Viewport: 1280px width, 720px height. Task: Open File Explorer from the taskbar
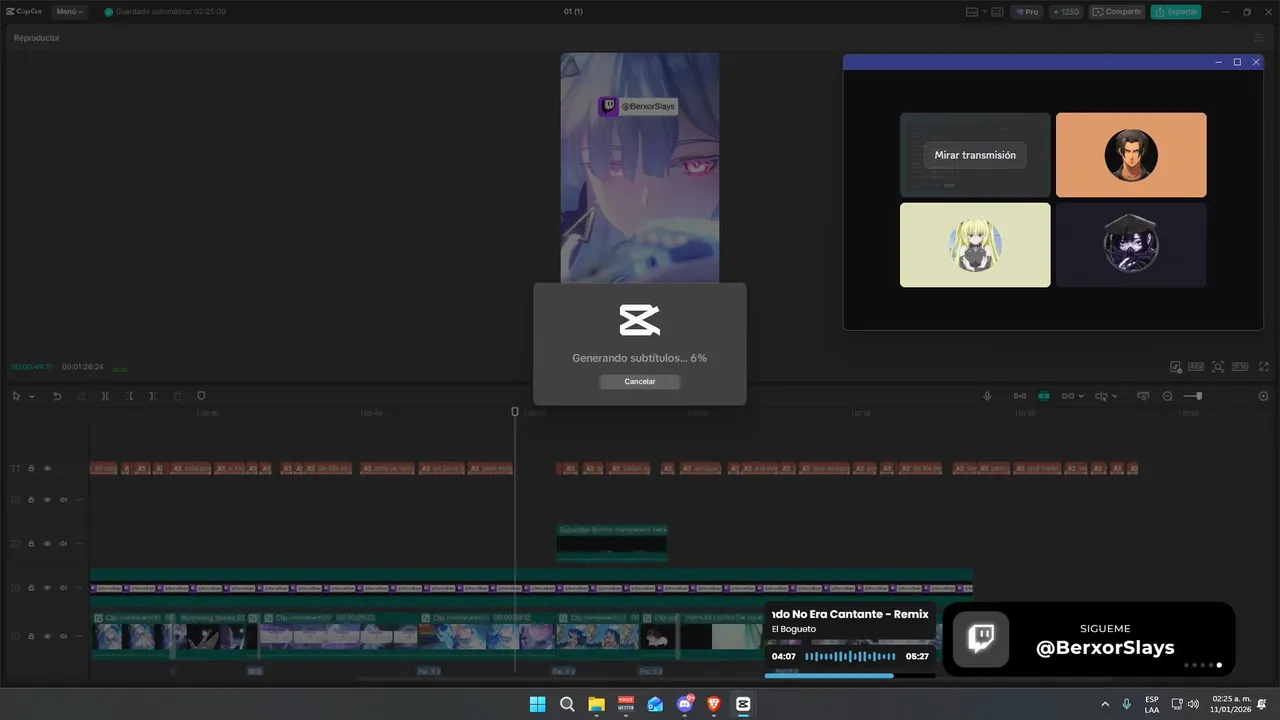596,704
